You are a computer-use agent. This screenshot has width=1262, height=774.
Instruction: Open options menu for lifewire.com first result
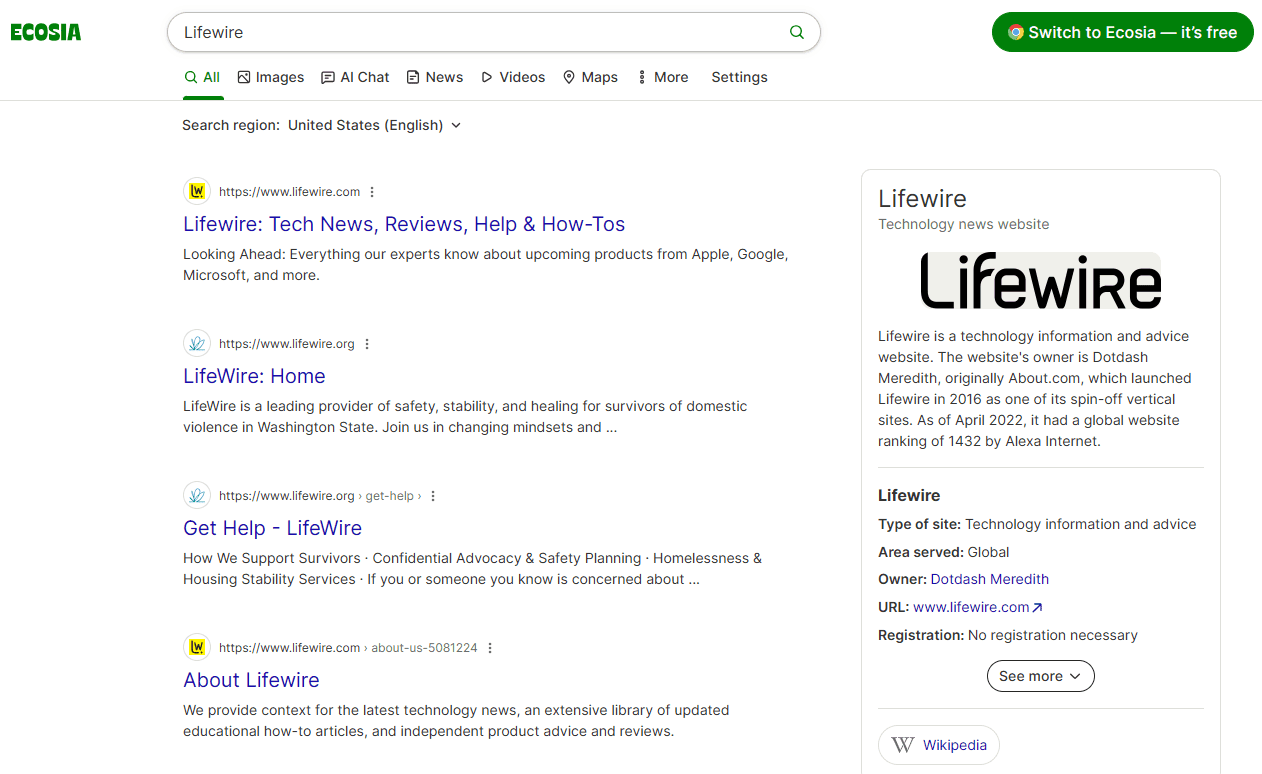coord(372,192)
